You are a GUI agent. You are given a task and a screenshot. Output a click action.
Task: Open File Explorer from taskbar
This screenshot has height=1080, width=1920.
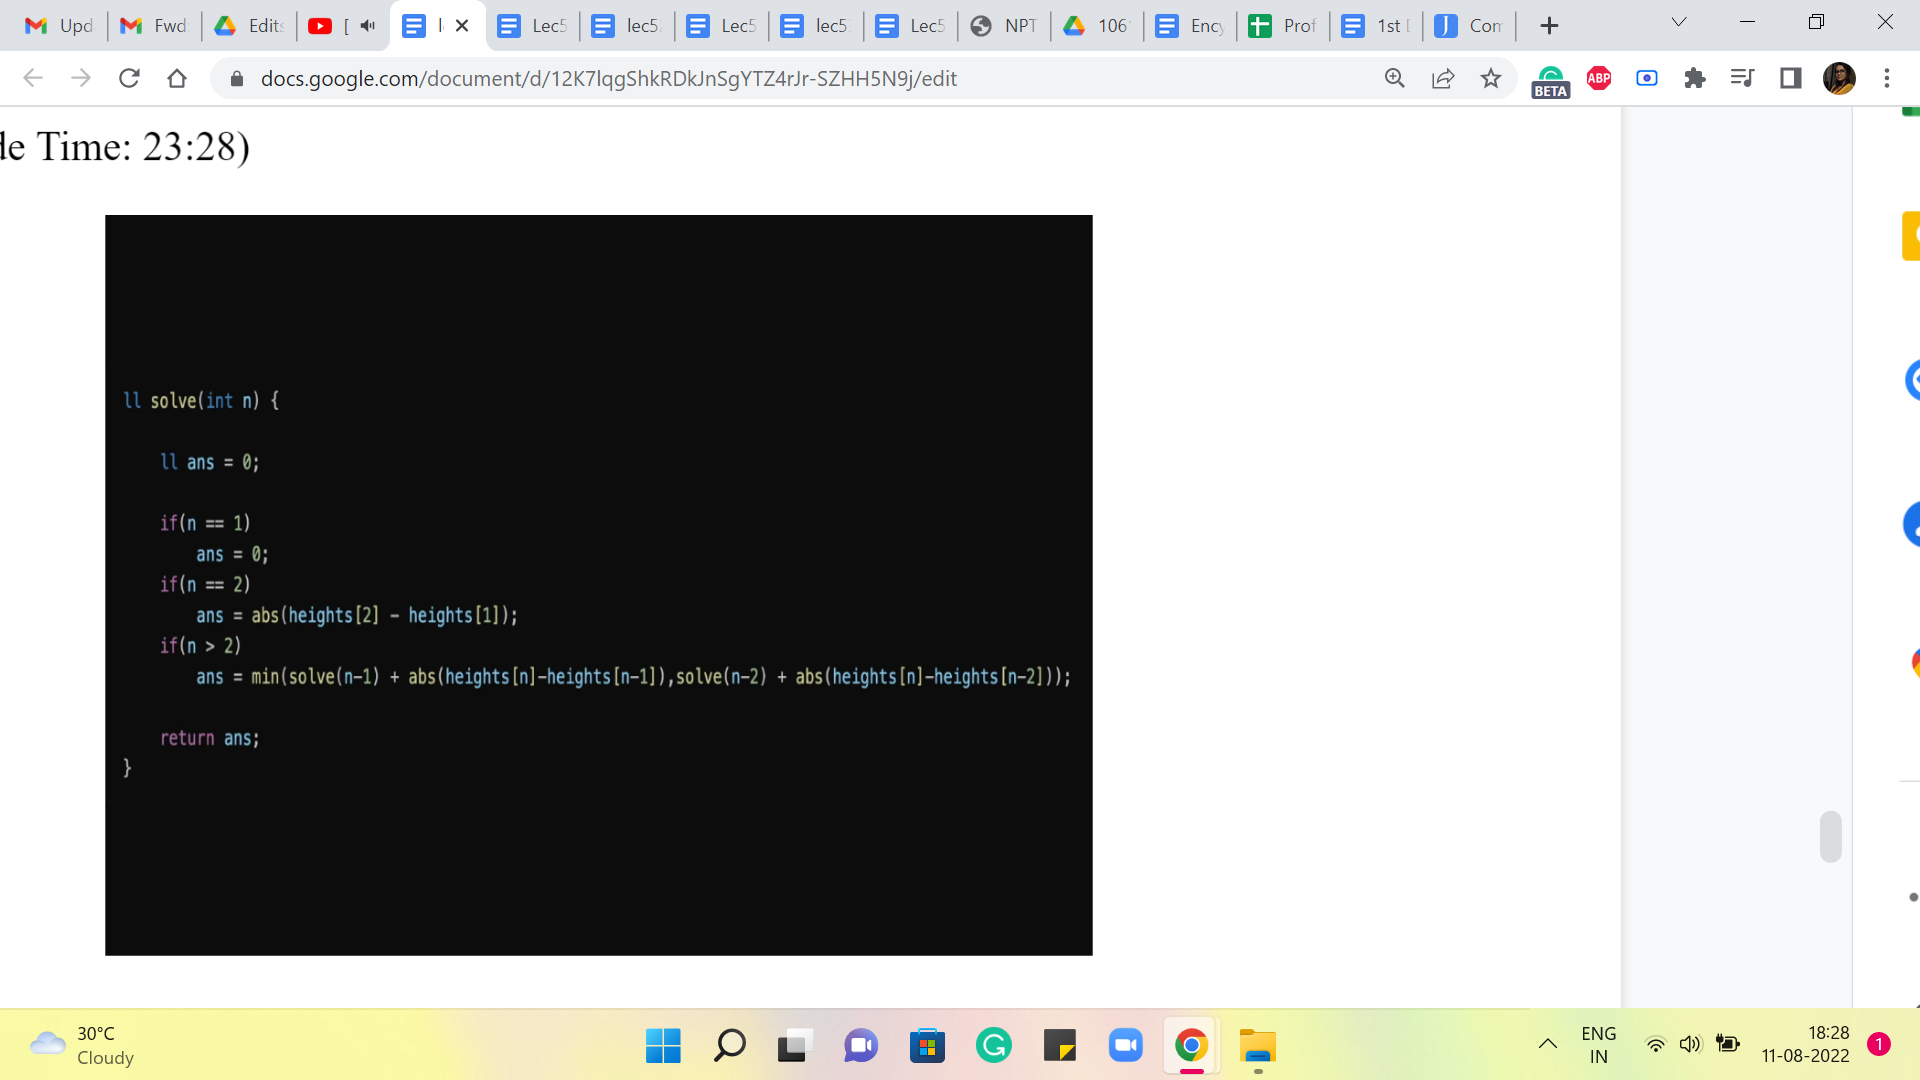1258,1046
